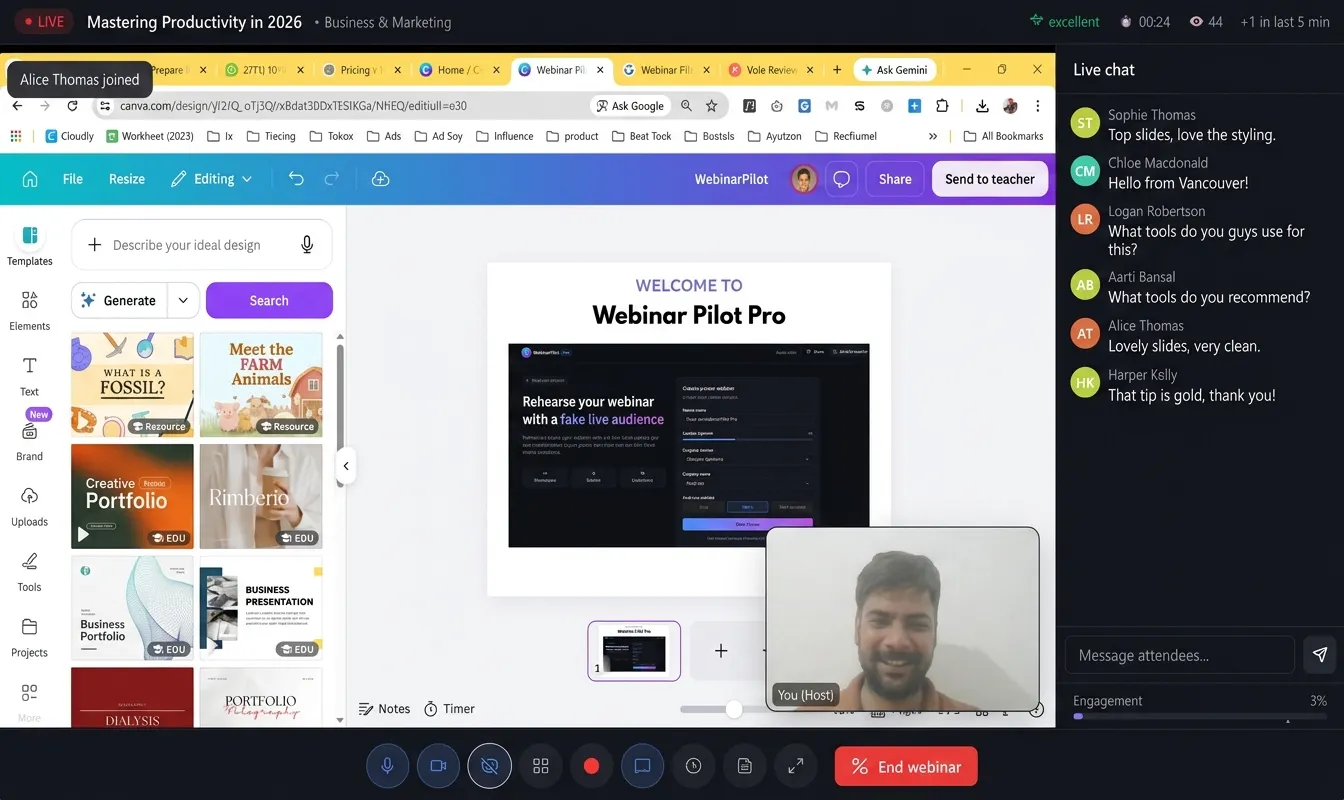Select the Rimberio template
The height and width of the screenshot is (800, 1344).
coord(261,496)
